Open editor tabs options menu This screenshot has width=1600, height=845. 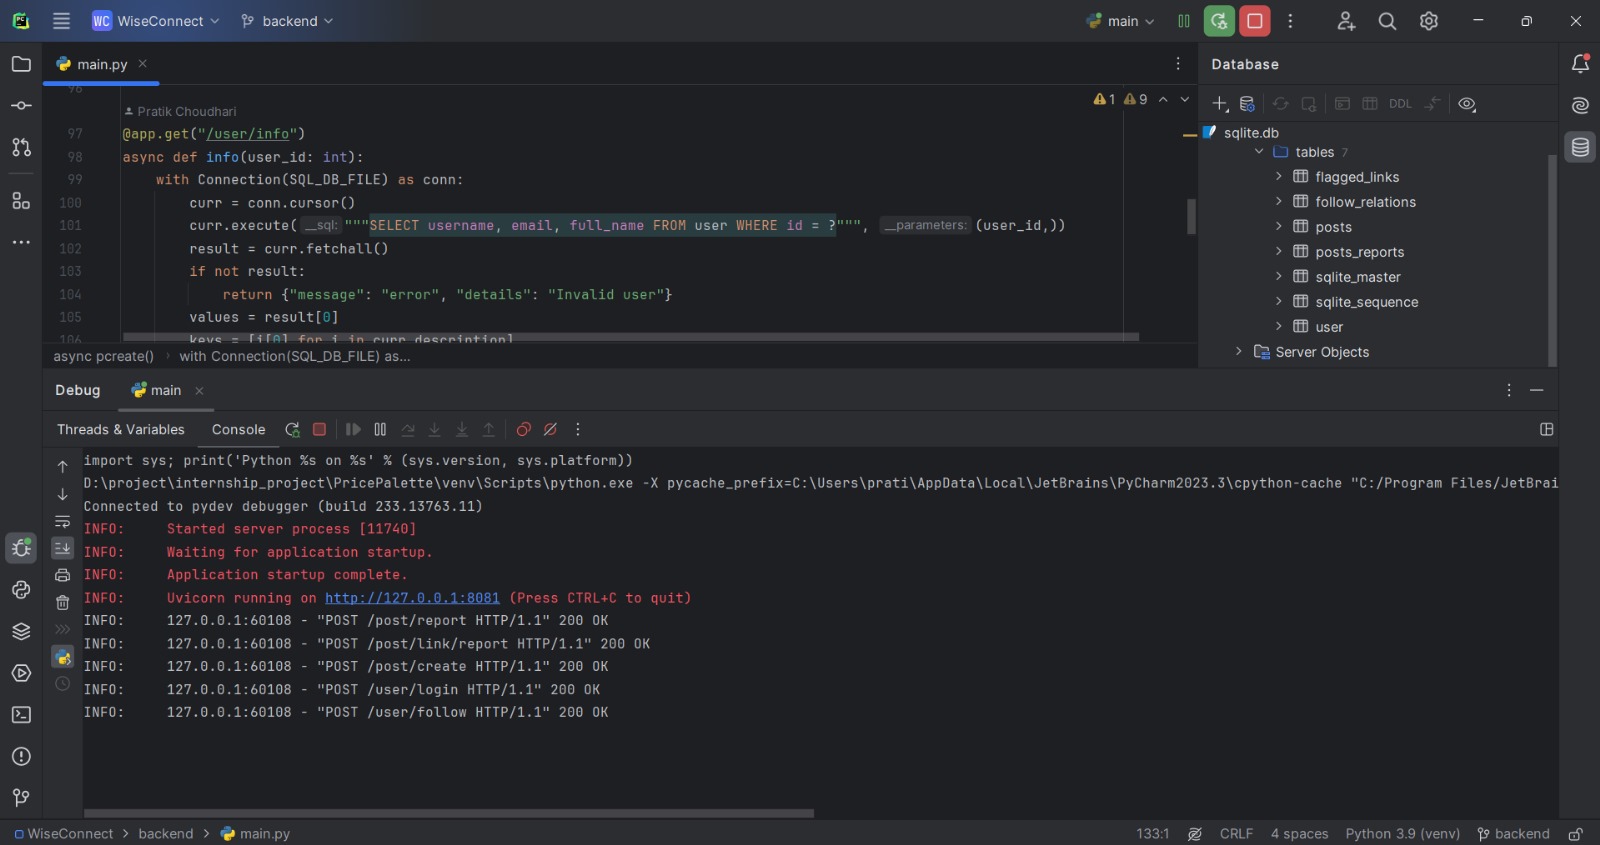(x=1178, y=64)
